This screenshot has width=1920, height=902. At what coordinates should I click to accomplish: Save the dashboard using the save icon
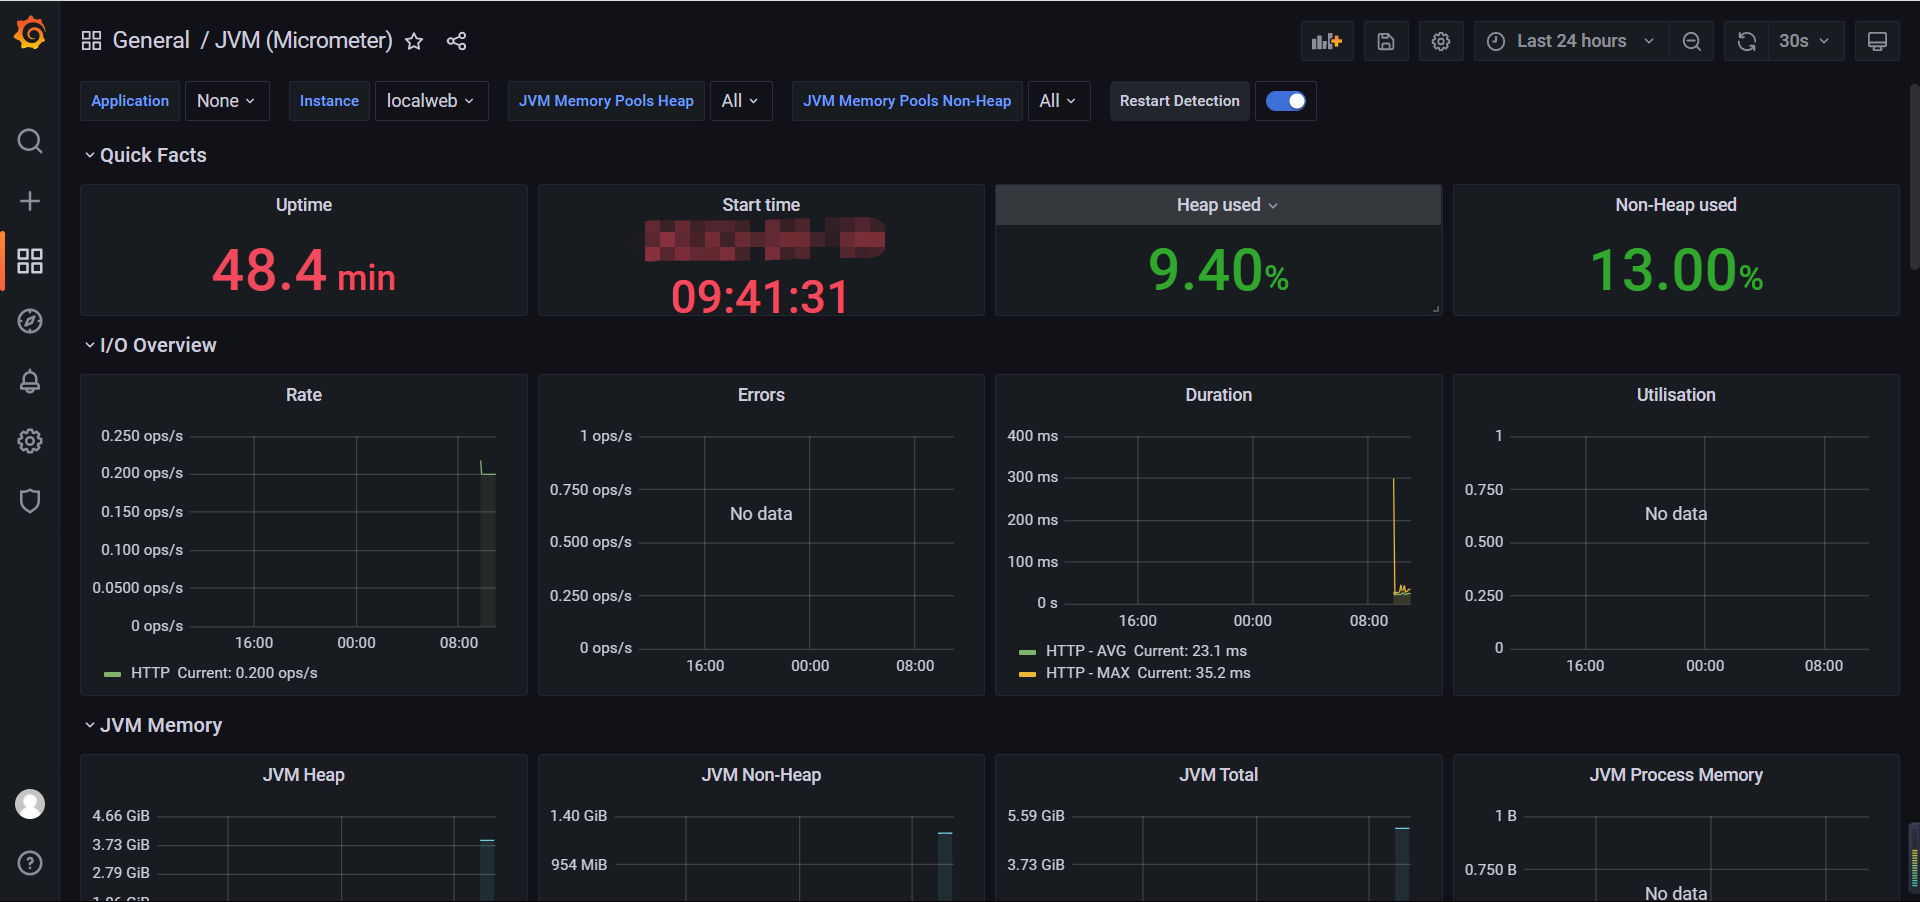coord(1386,41)
